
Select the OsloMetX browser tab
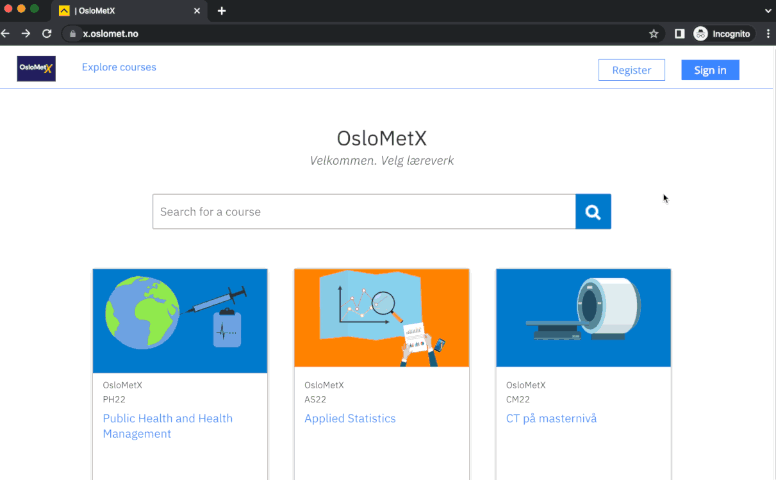[x=129, y=11]
